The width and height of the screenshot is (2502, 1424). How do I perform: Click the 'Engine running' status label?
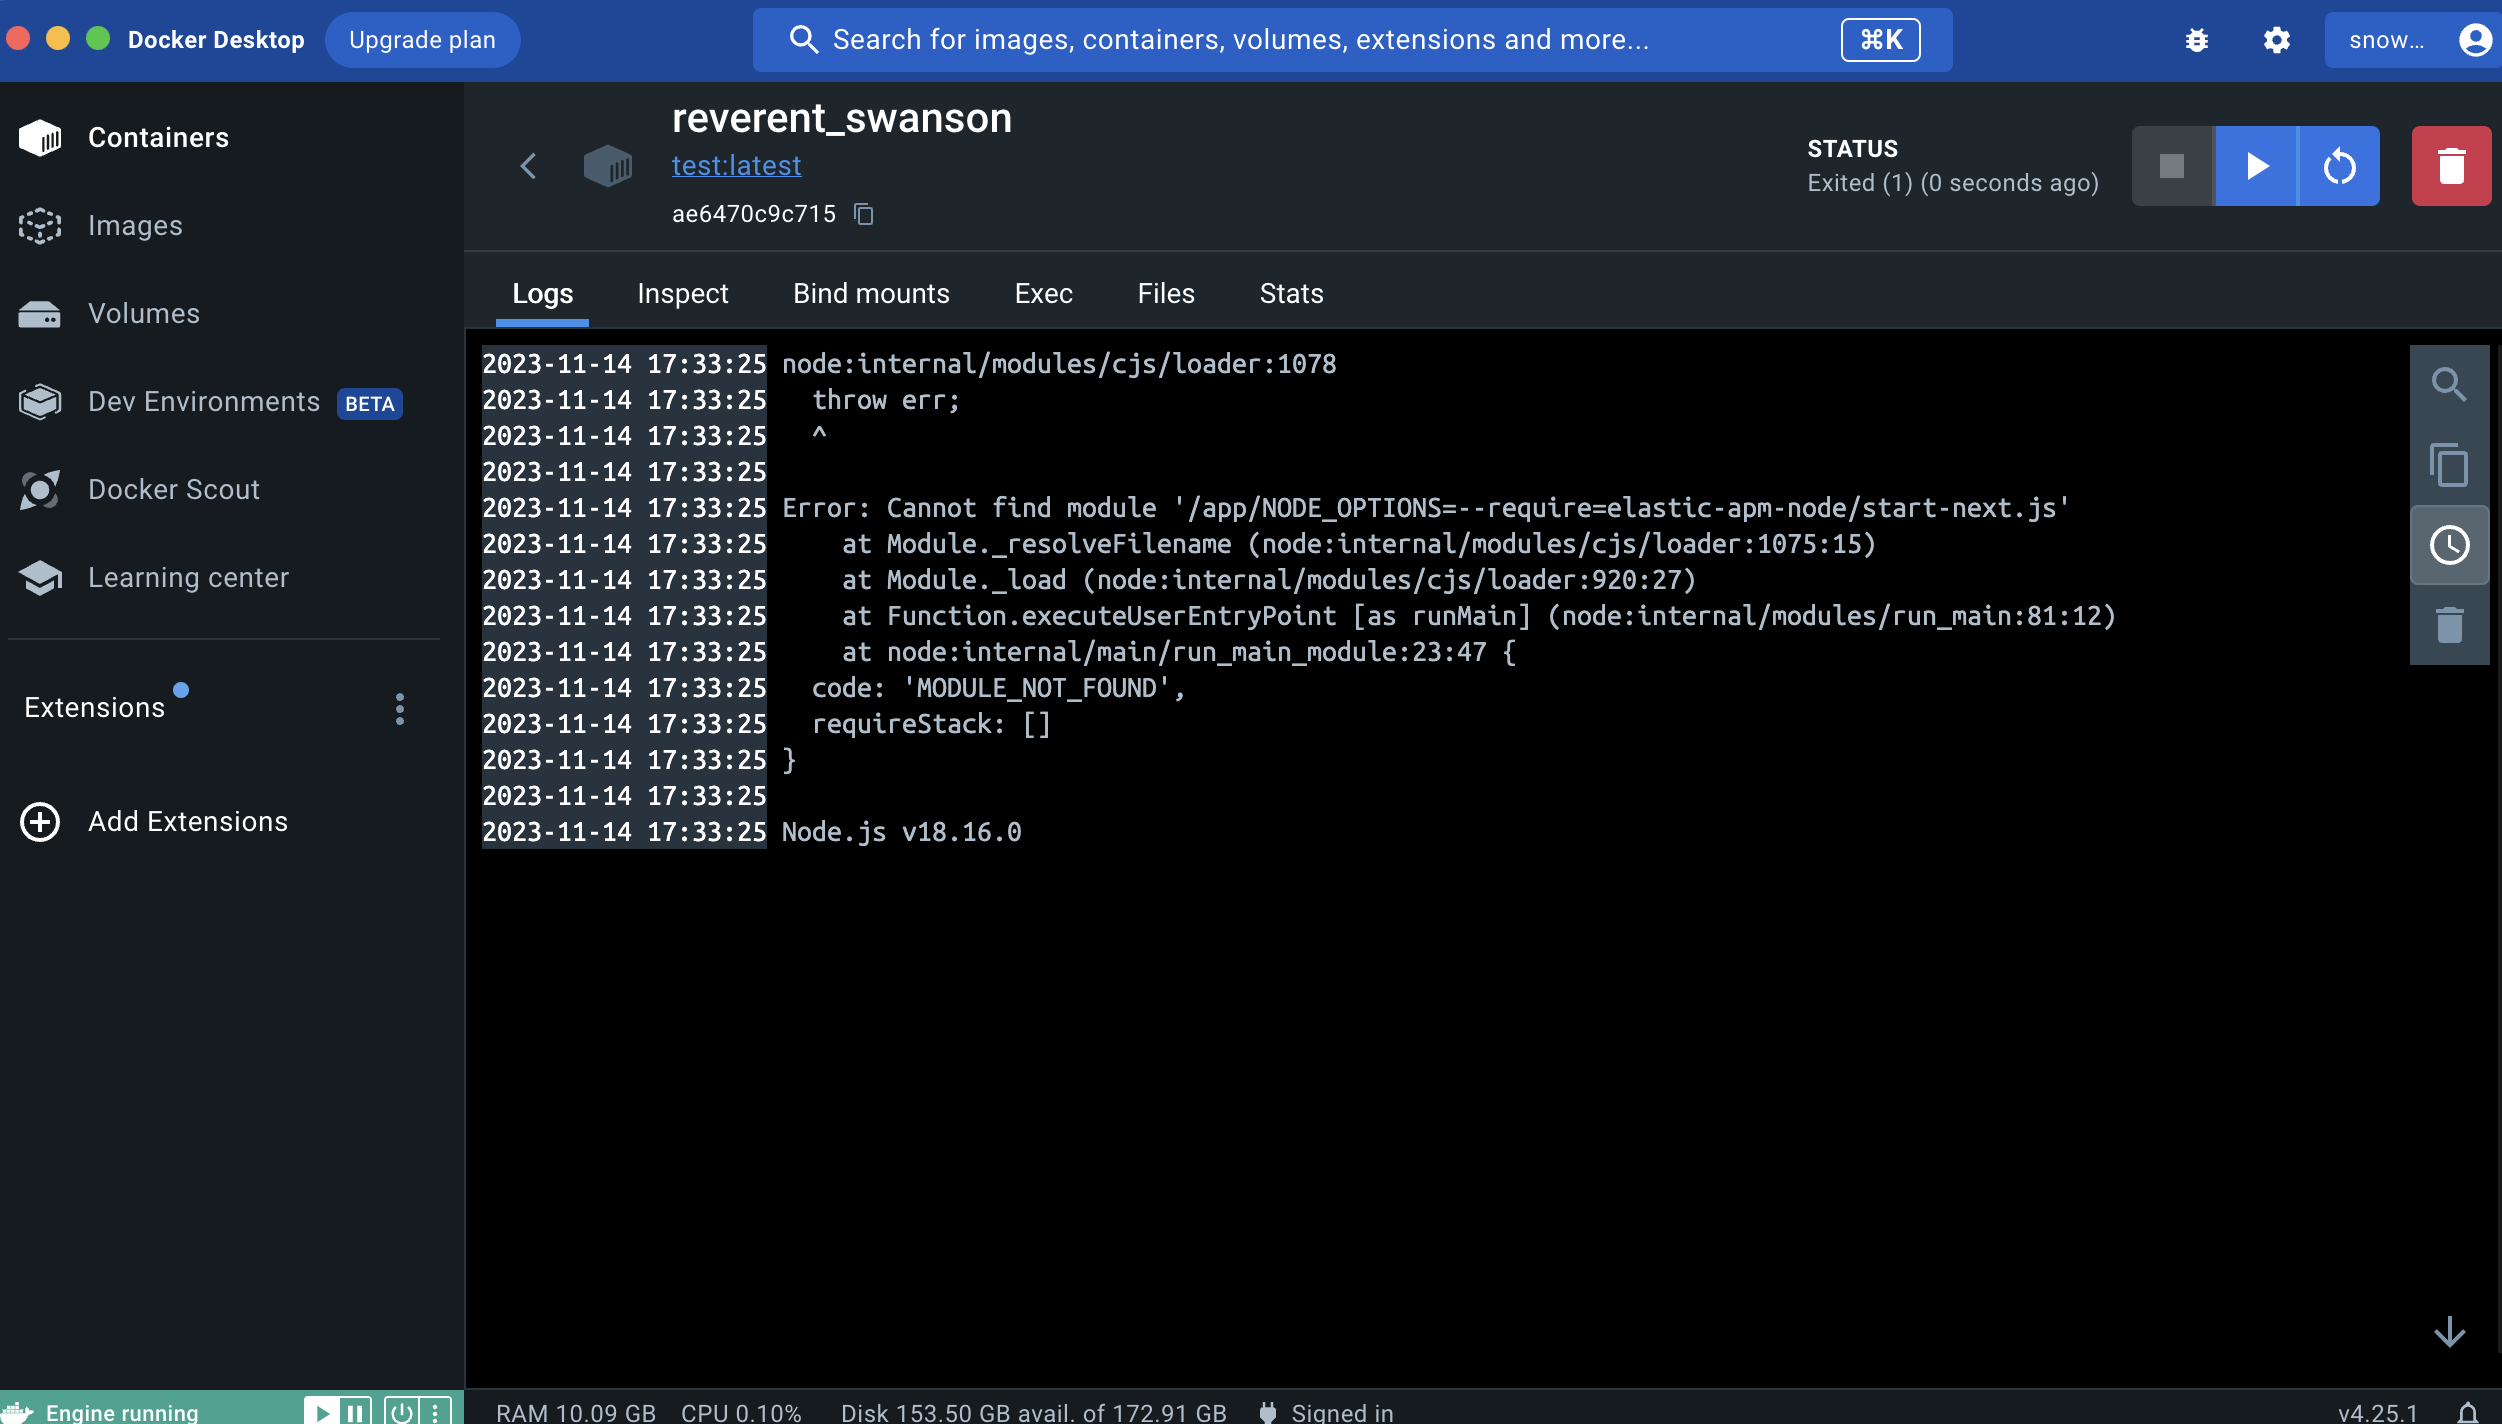pyautogui.click(x=122, y=1412)
